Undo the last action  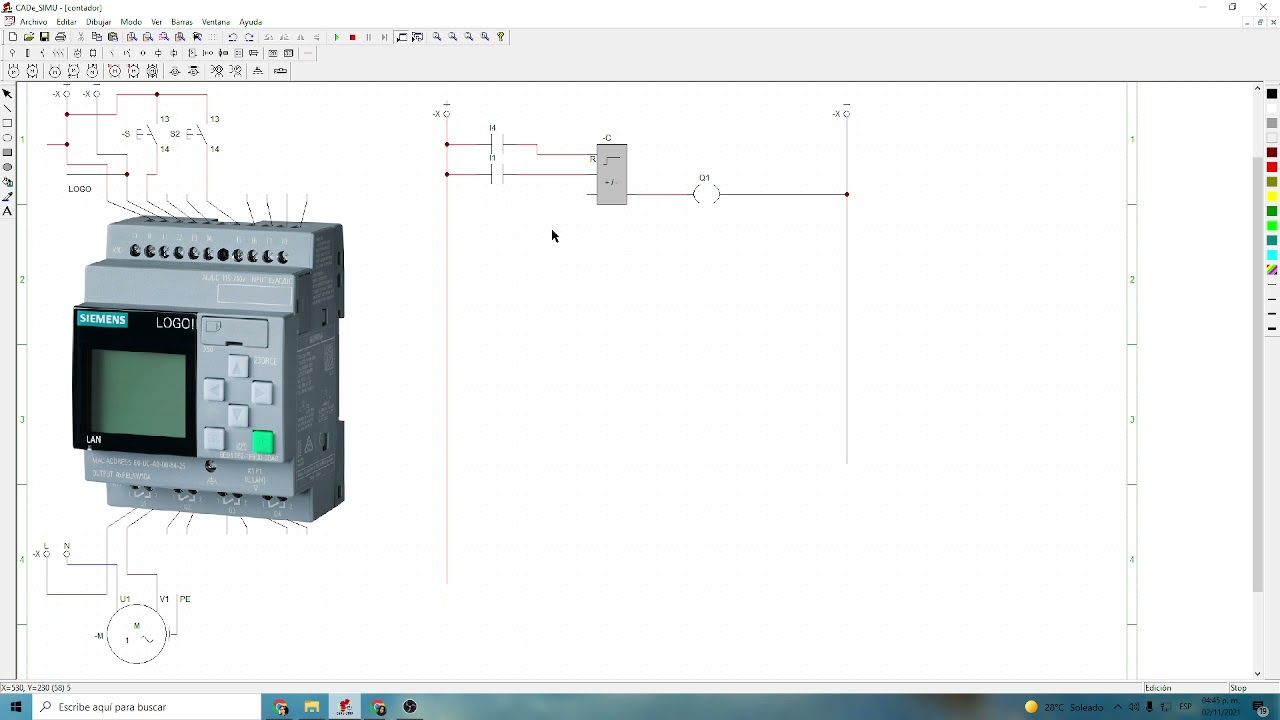point(232,37)
